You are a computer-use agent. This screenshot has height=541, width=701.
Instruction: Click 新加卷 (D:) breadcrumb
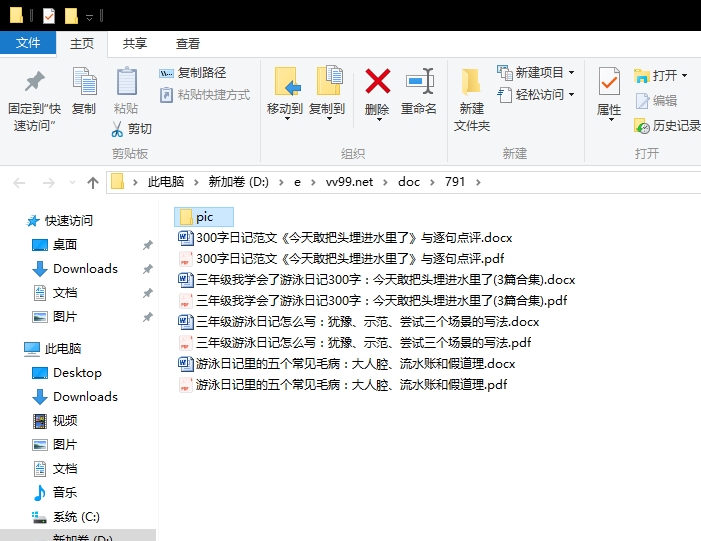click(x=239, y=182)
